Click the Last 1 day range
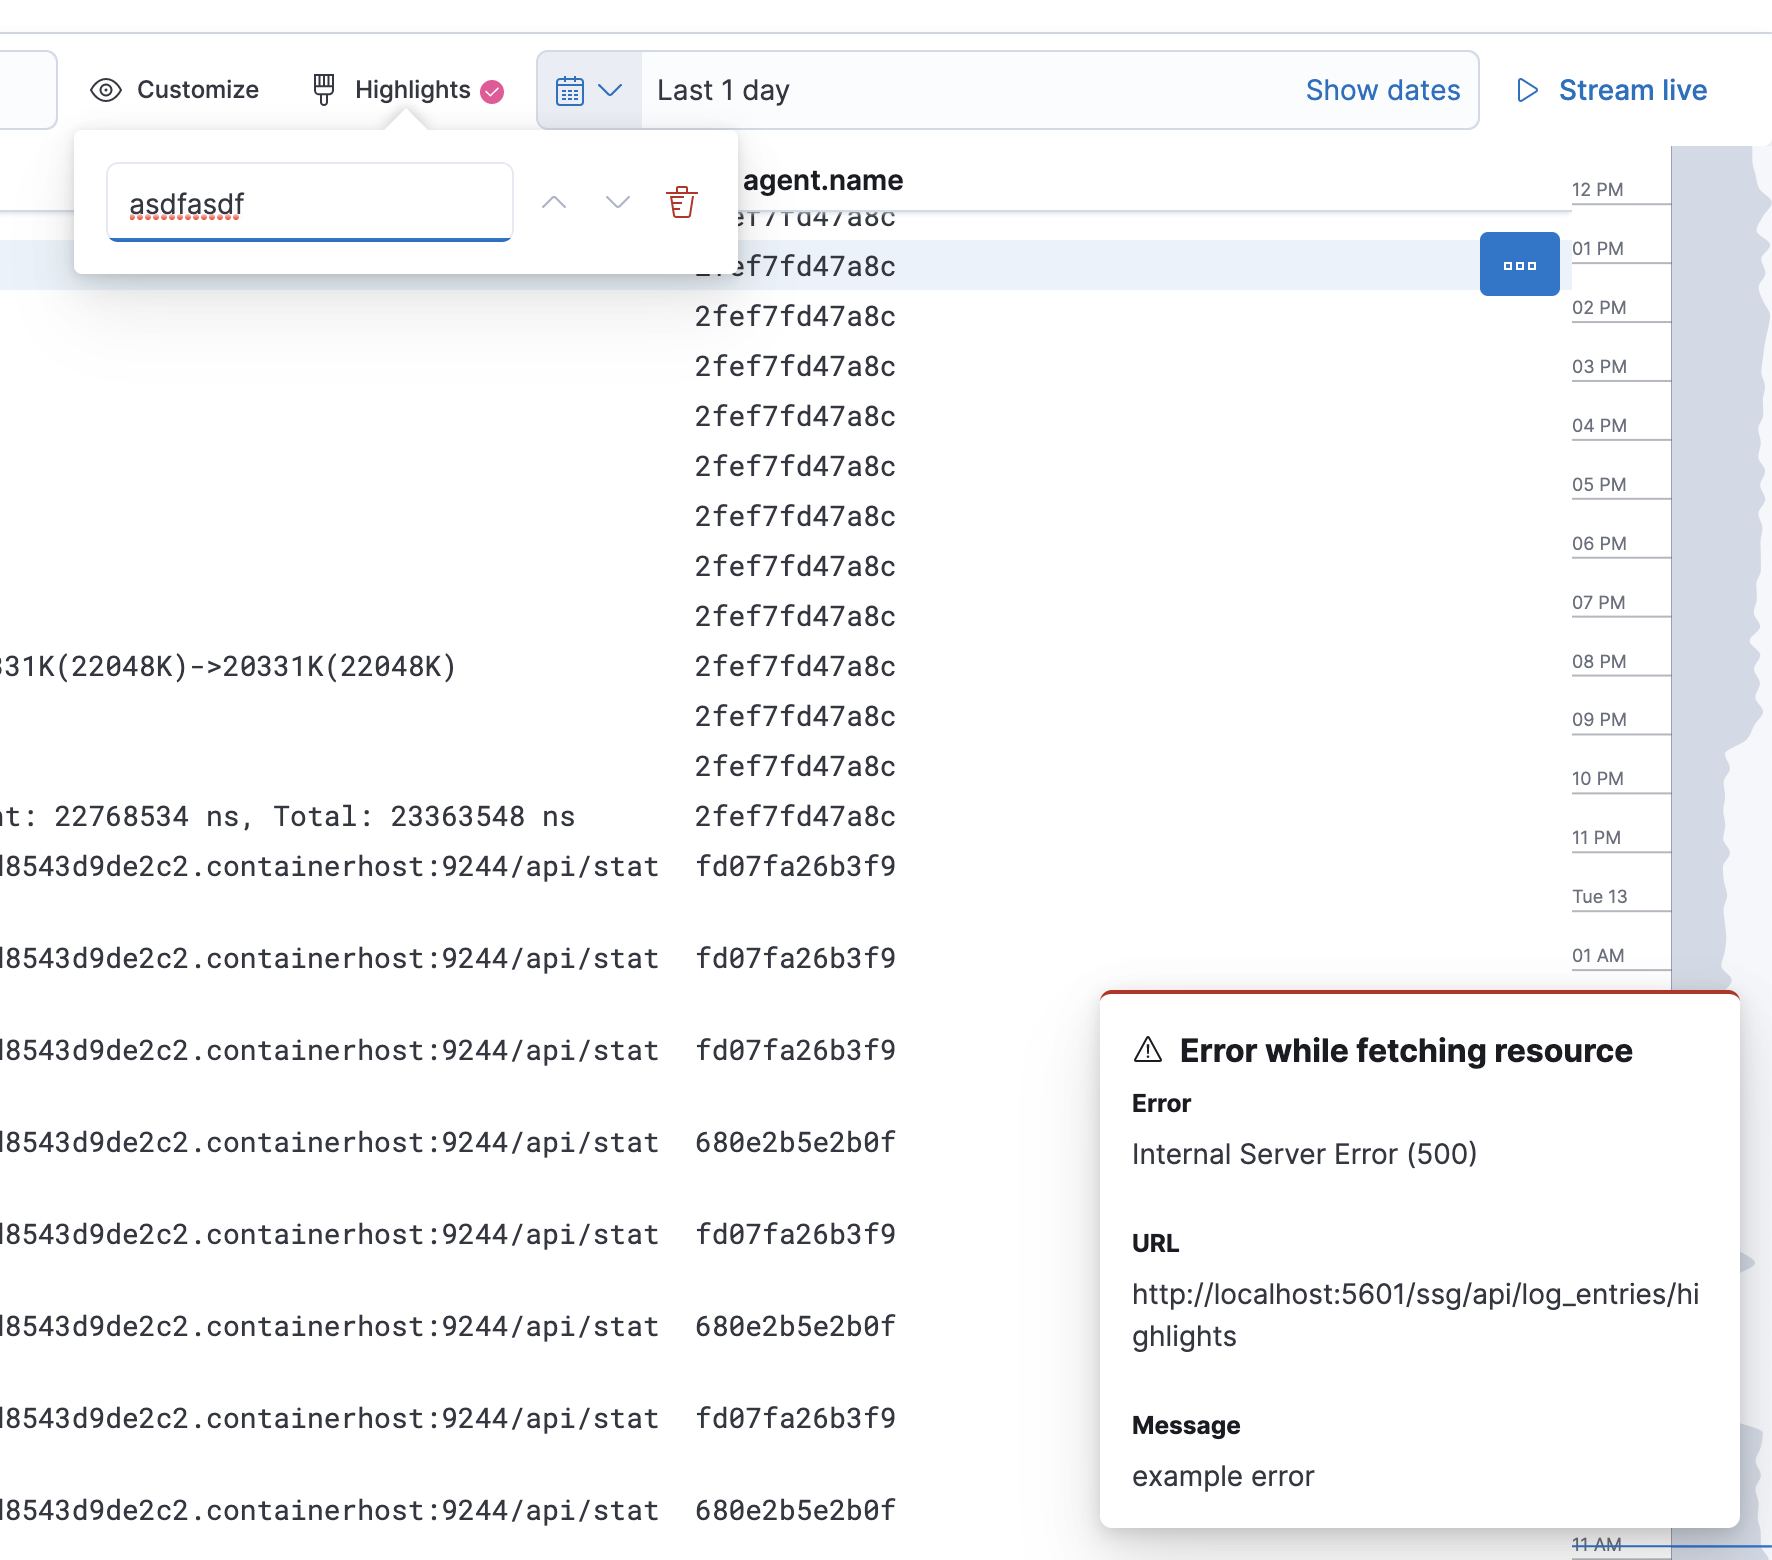Image resolution: width=1772 pixels, height=1560 pixels. (723, 90)
